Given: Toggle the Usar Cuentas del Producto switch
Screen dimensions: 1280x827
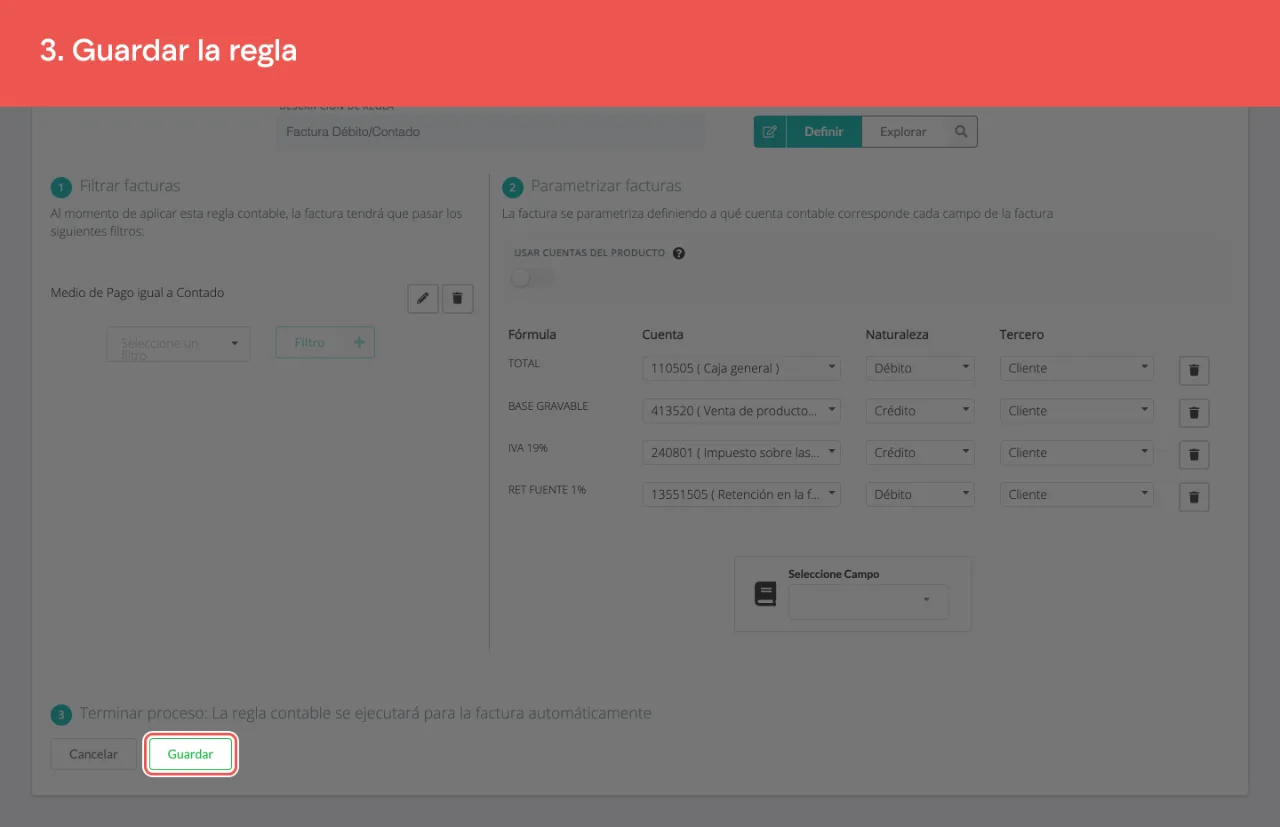Looking at the screenshot, I should 532,277.
